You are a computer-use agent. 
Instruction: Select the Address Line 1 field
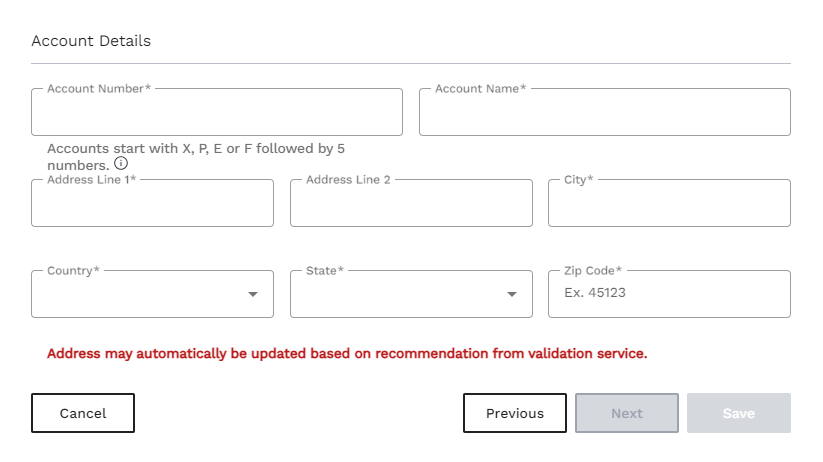point(152,203)
